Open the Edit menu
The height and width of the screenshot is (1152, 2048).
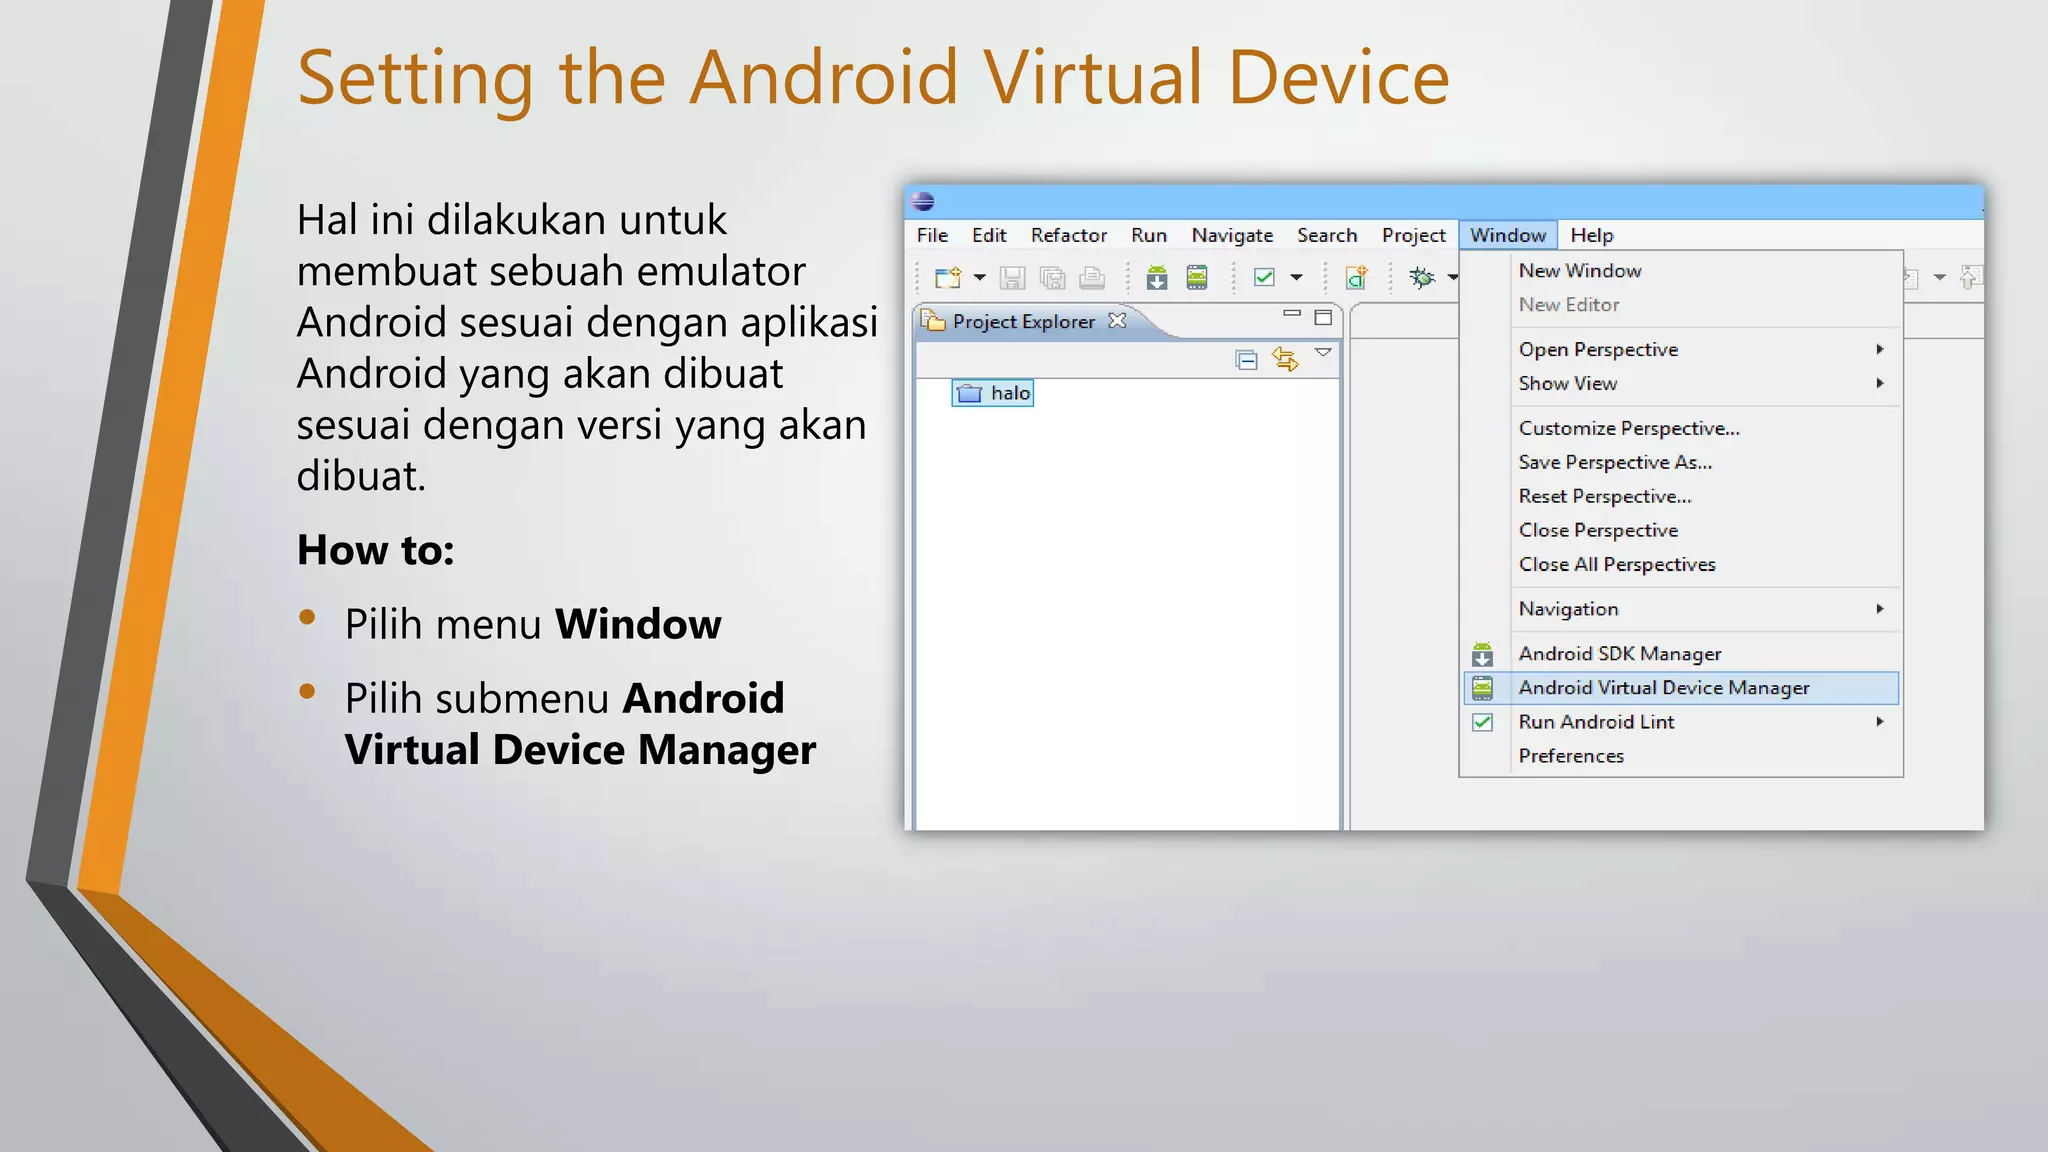tap(989, 235)
